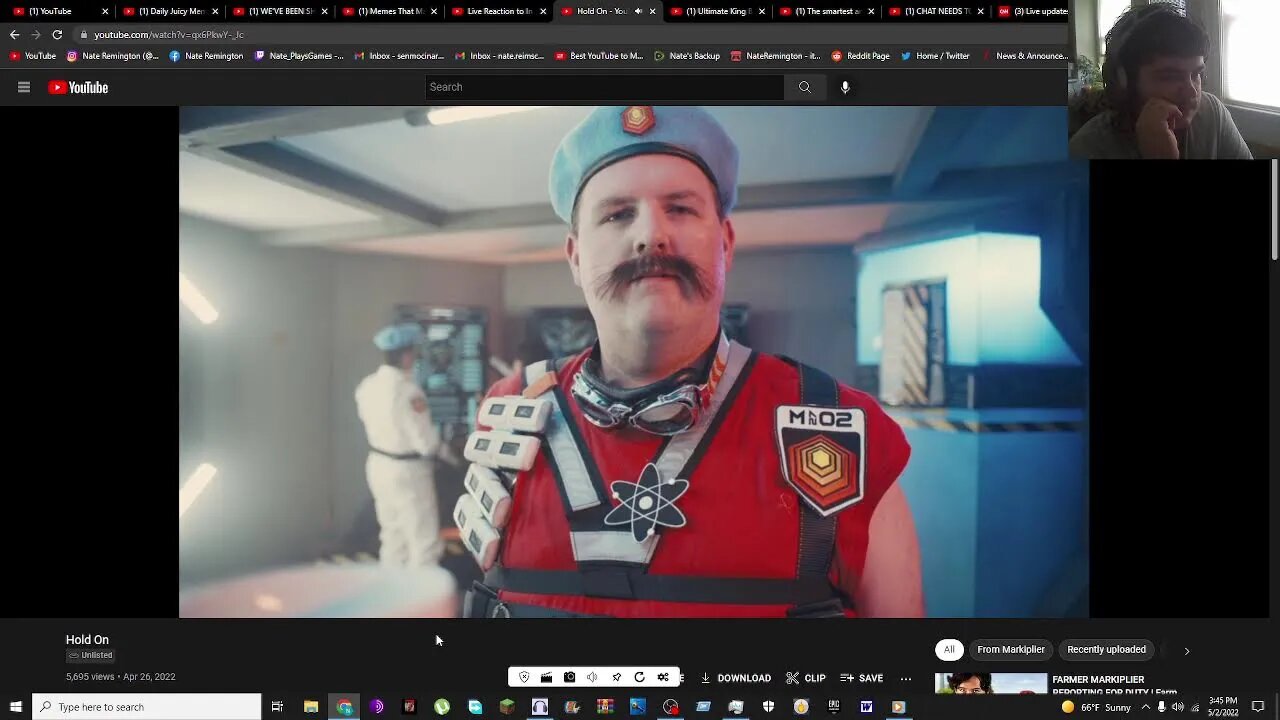Open the Inbox - senmocinar Gmail bookmark
This screenshot has height=720, width=1280.
[x=399, y=56]
